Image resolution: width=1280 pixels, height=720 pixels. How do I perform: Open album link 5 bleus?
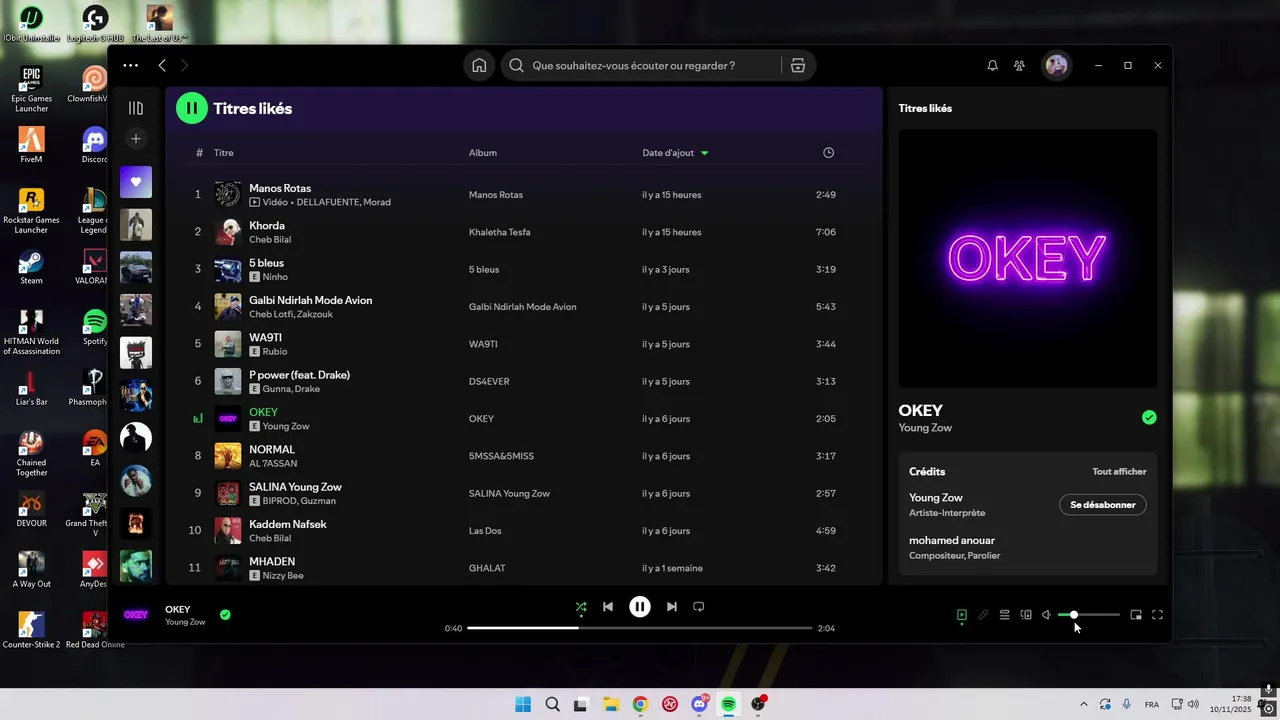(484, 270)
